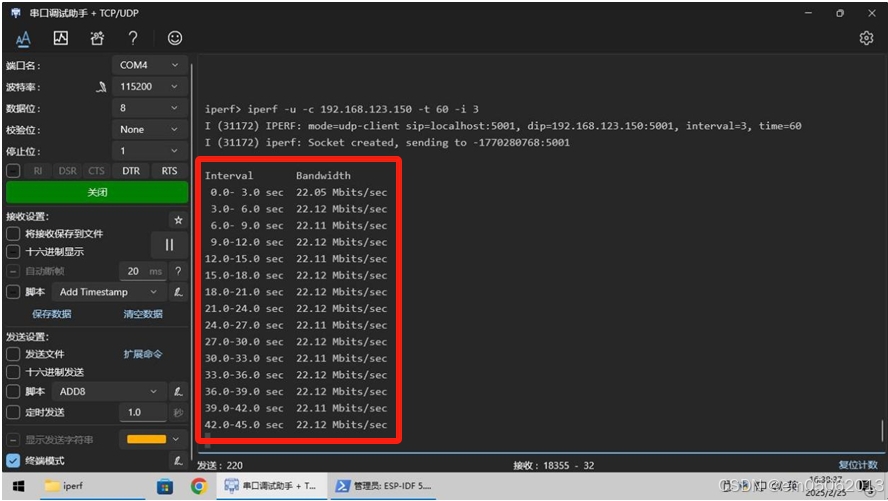This screenshot has height=501, width=888.
Task: Launch Chrome from taskbar
Action: click(199, 486)
